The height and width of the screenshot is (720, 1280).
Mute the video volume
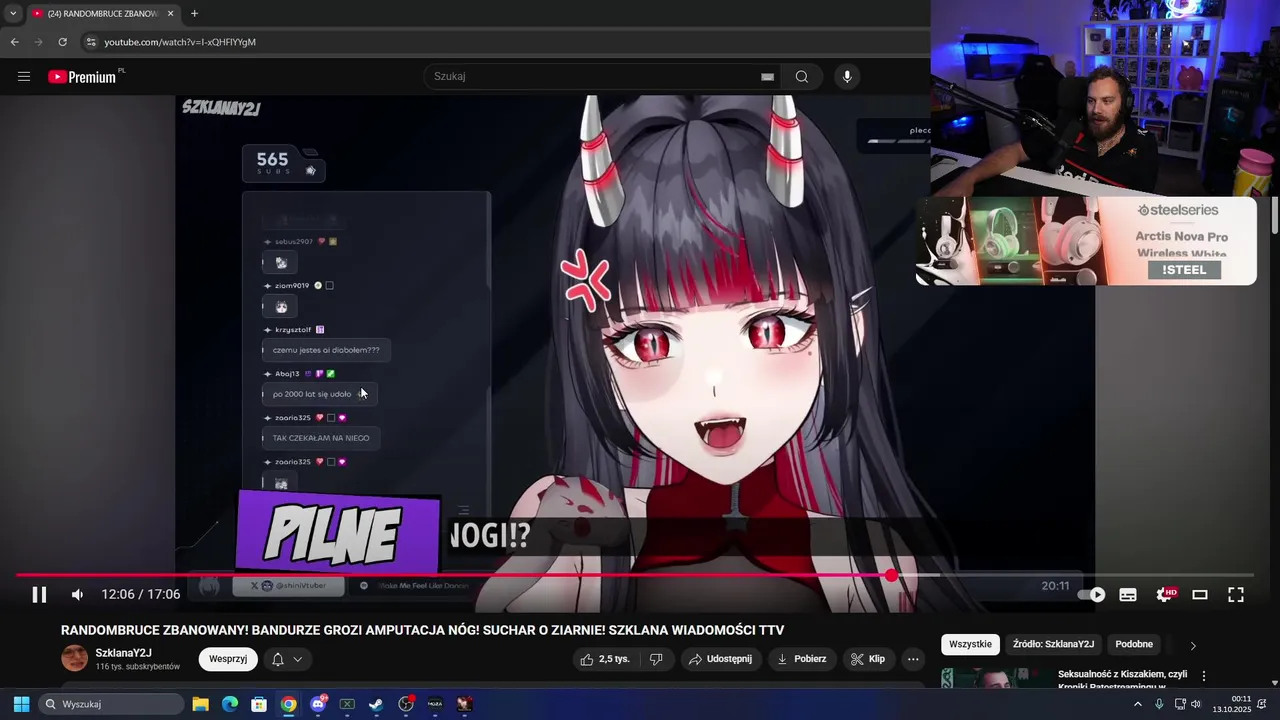[x=78, y=595]
